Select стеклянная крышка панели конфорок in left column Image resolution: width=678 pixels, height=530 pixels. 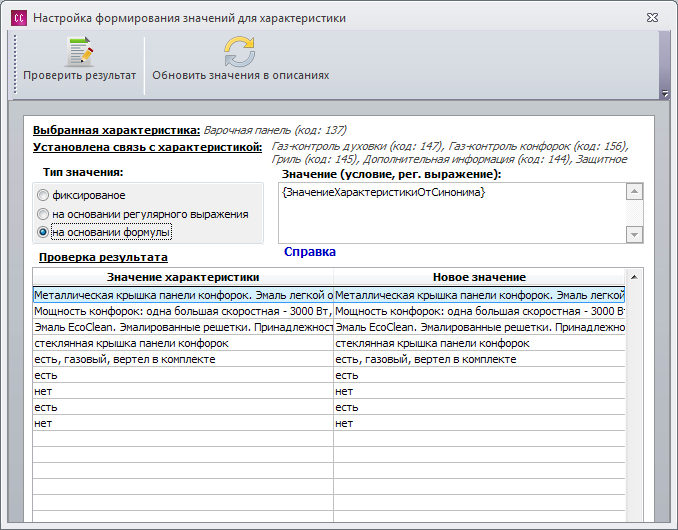(183, 343)
